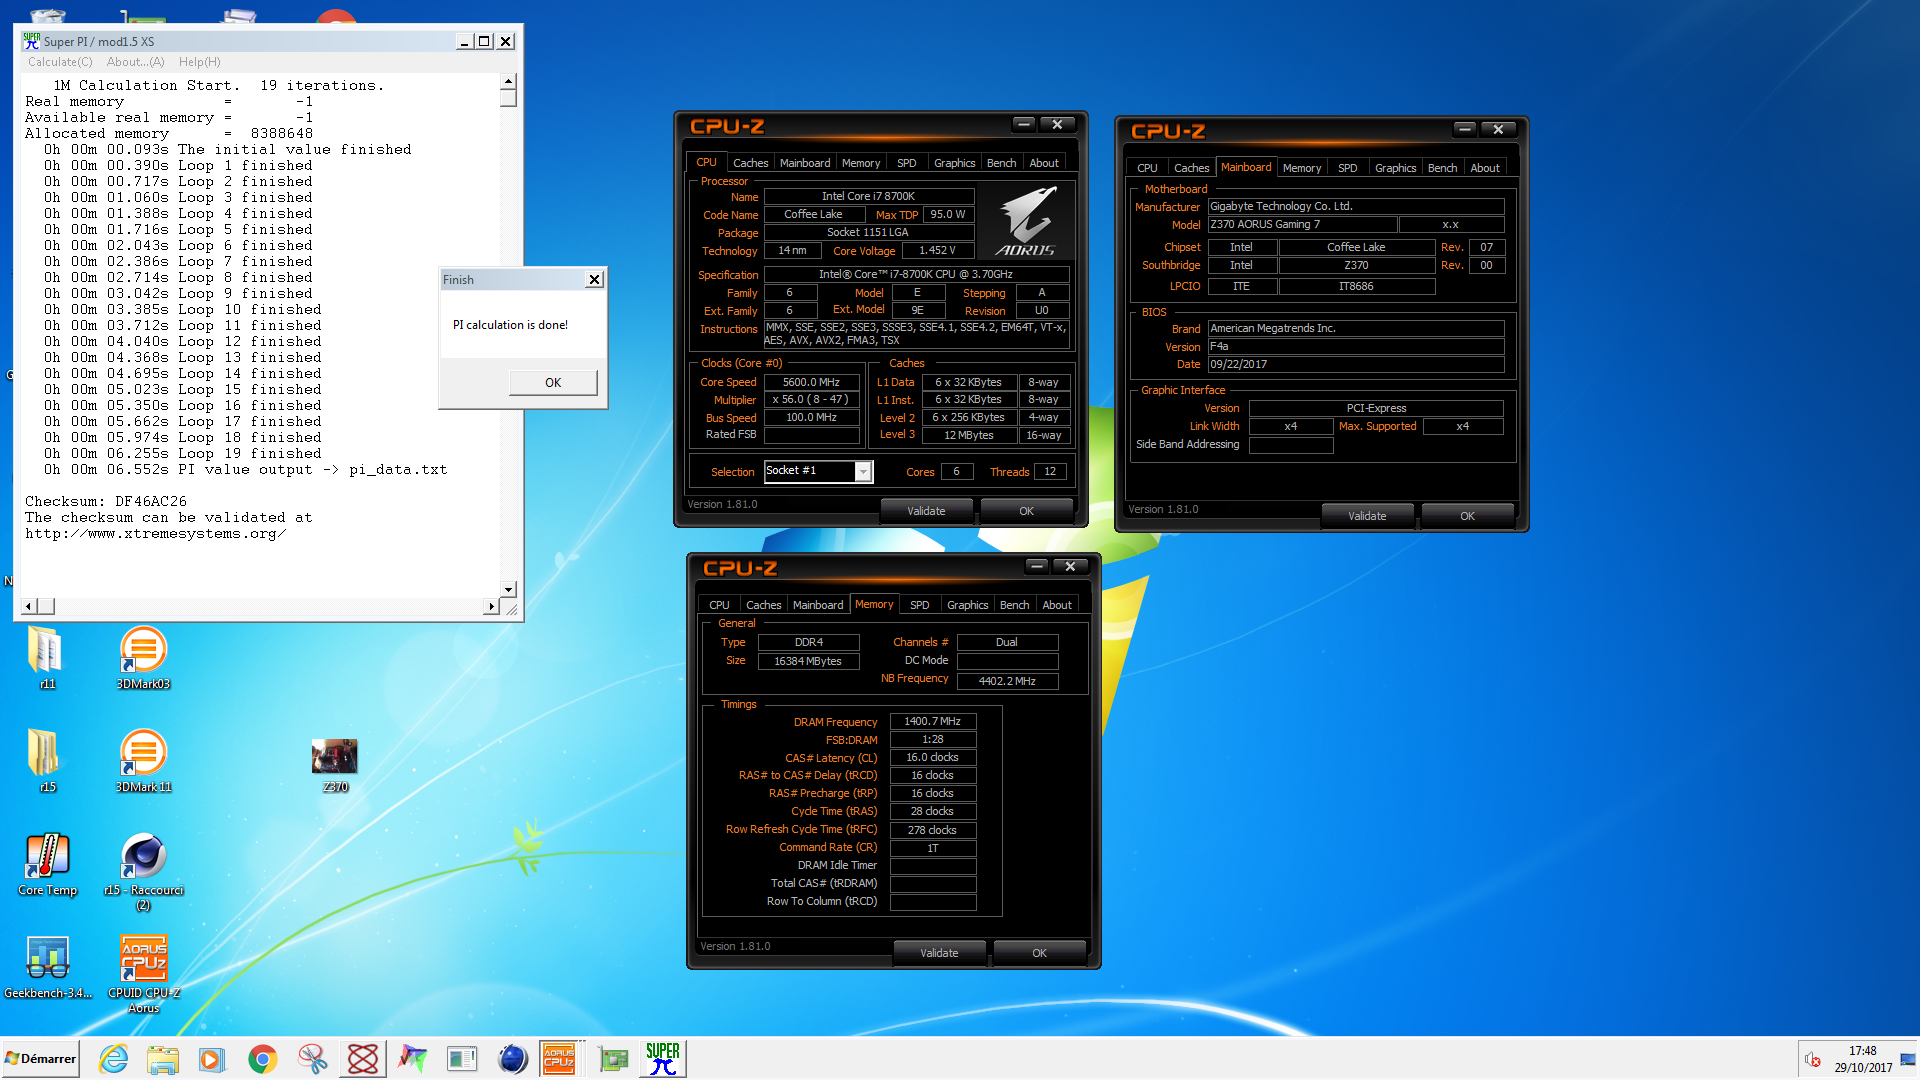Close the Finish dialog with X

click(594, 280)
